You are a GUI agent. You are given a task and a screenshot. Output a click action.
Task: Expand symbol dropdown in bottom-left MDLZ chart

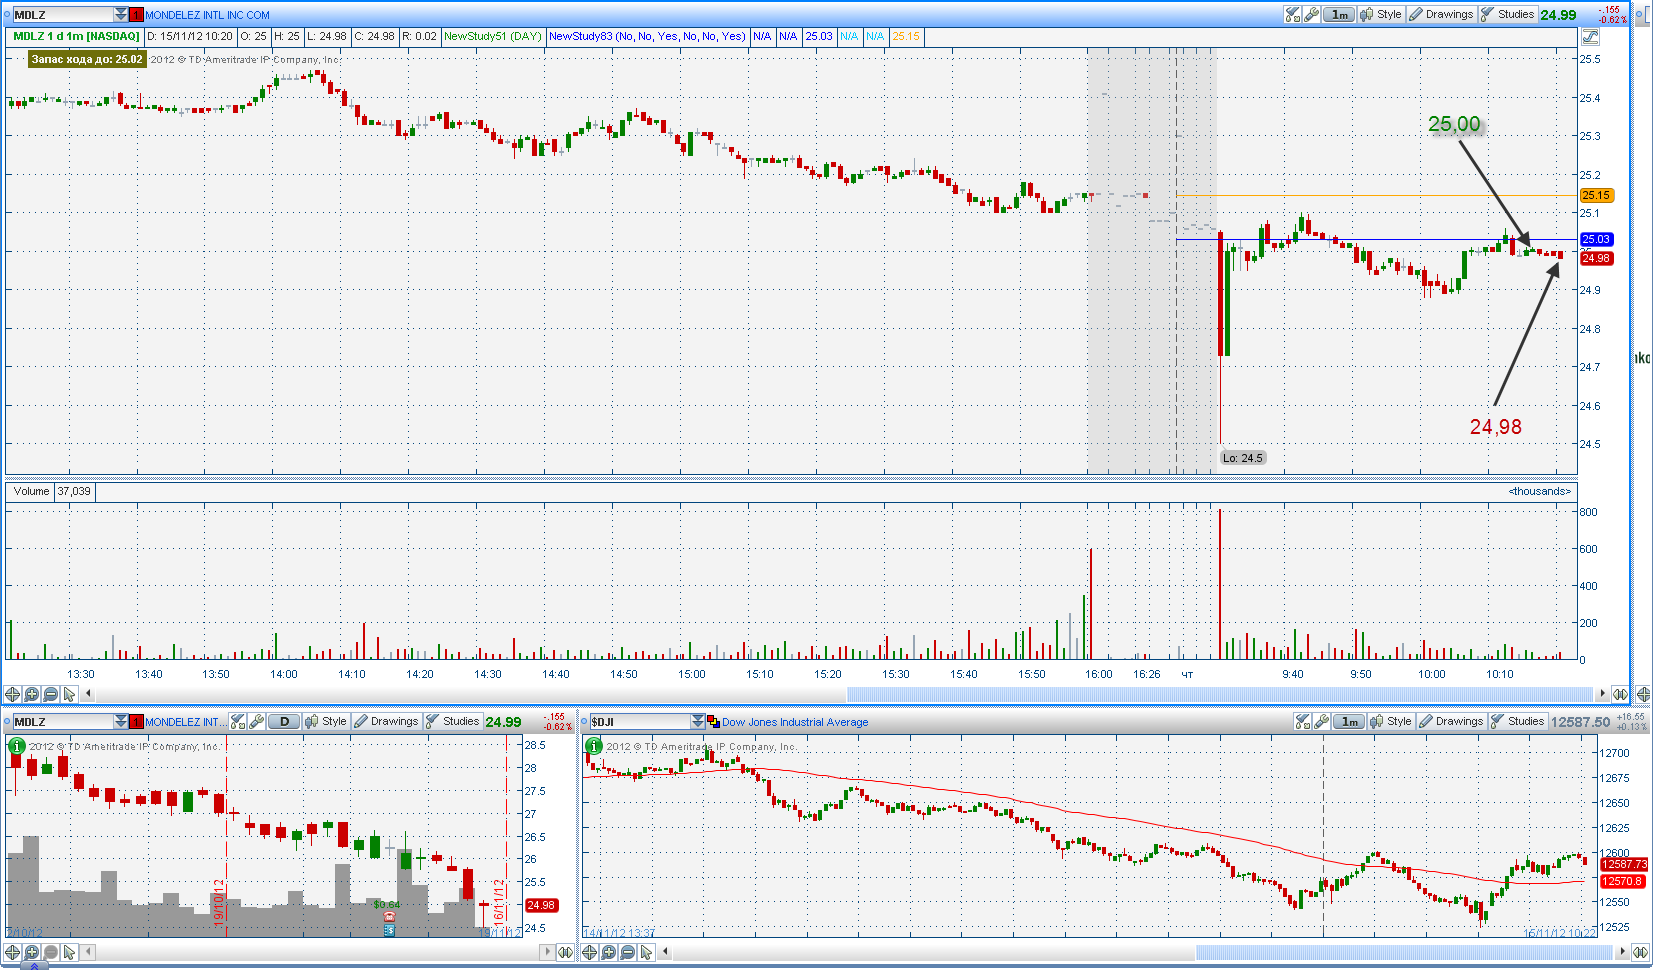coord(121,721)
